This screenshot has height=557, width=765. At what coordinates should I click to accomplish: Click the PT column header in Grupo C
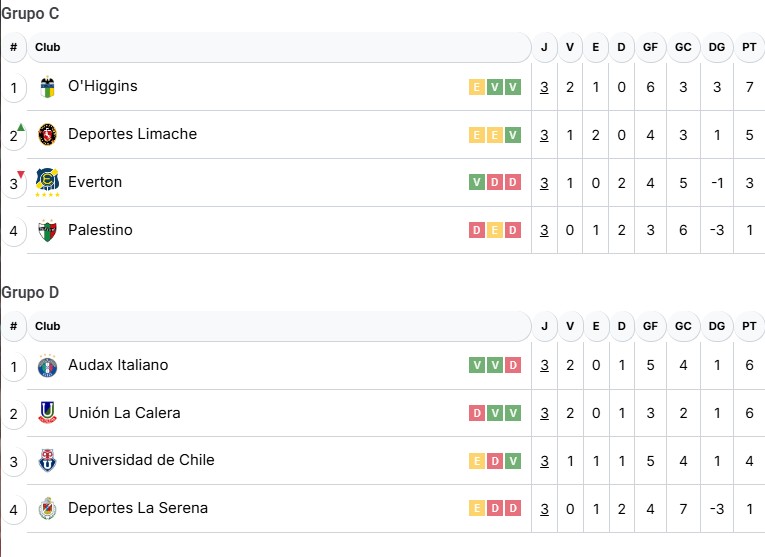tap(749, 47)
